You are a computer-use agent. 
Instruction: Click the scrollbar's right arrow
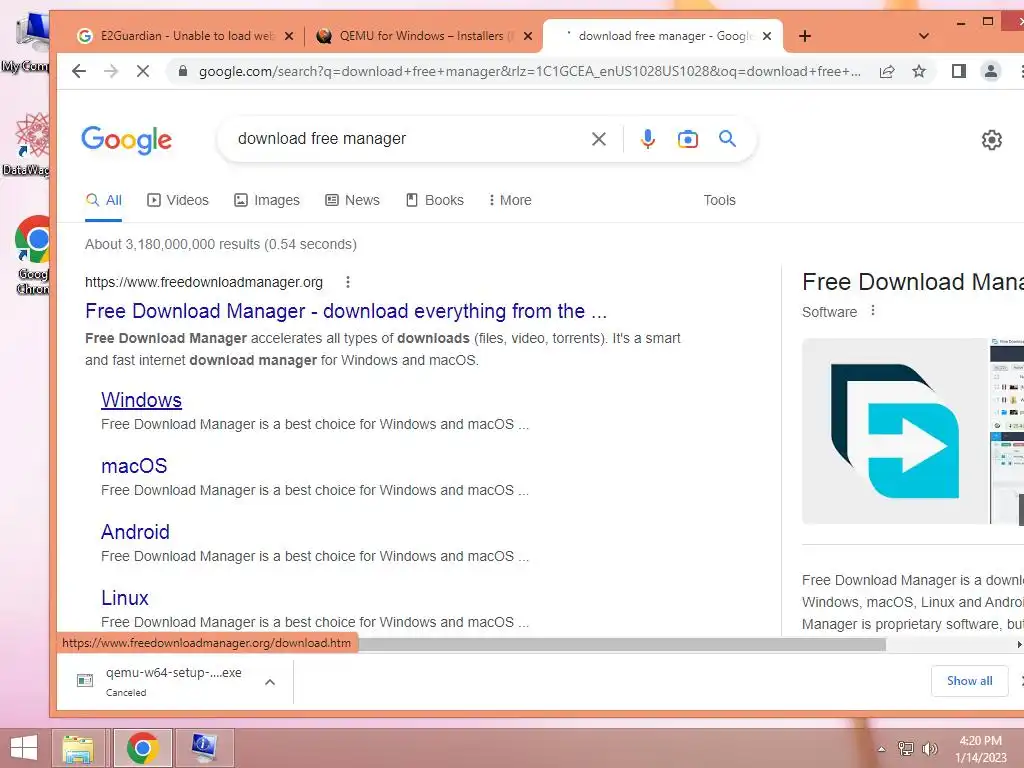pos(1019,645)
